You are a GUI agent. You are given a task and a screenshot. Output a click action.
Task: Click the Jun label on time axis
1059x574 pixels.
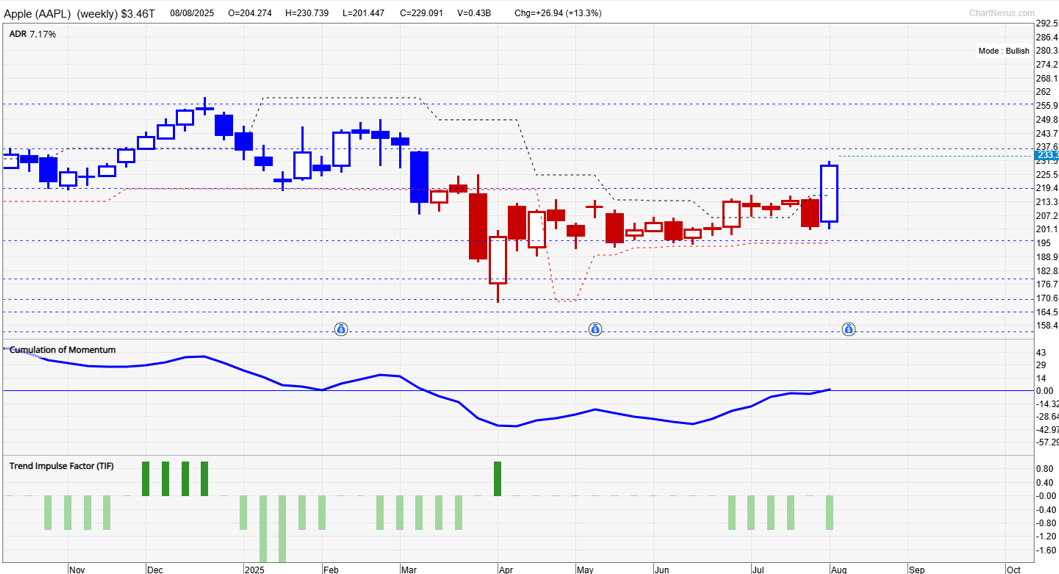[662, 569]
